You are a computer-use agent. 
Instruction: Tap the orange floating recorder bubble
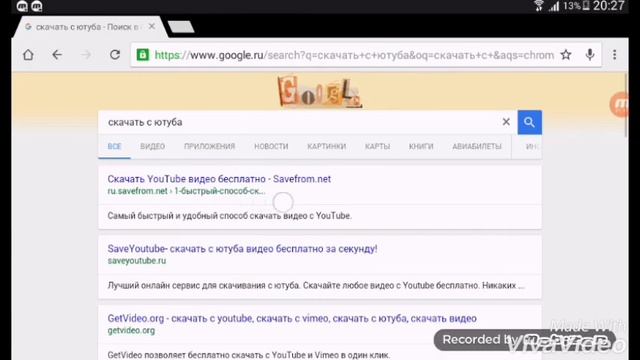click(x=620, y=104)
